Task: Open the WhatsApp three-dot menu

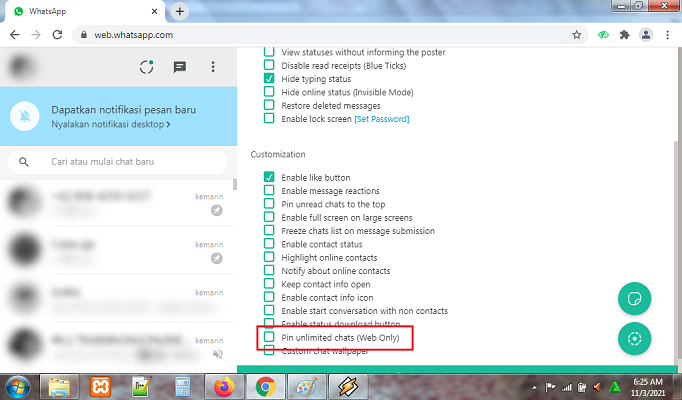Action: click(213, 67)
